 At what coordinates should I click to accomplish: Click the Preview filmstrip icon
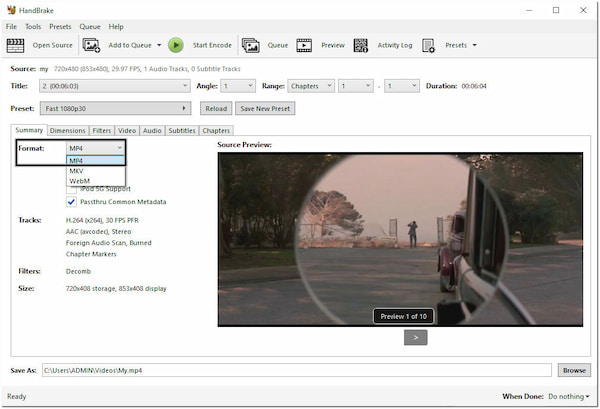coord(304,46)
